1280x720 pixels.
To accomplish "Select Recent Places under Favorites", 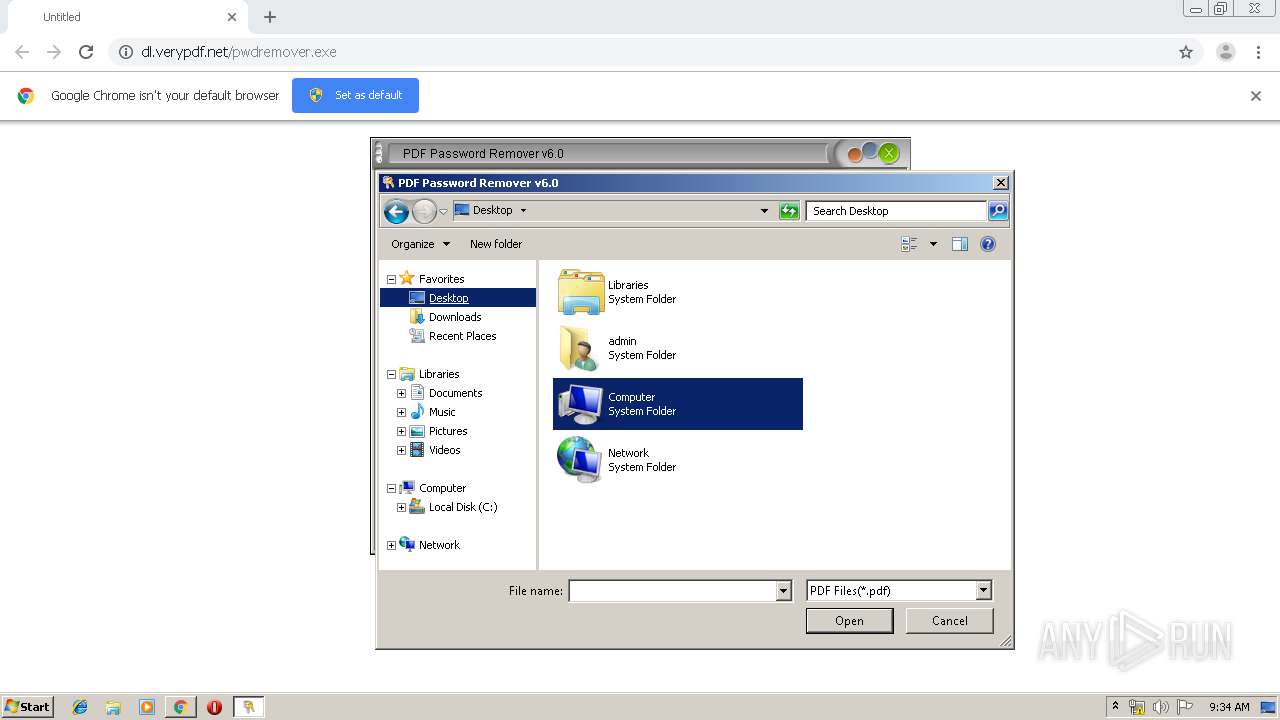I will pos(462,336).
